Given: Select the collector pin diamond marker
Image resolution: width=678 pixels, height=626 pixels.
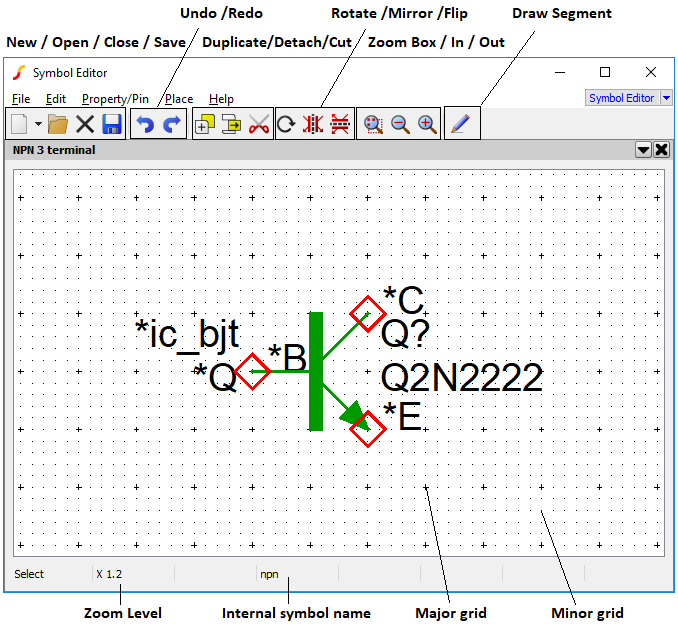Looking at the screenshot, I should [367, 314].
